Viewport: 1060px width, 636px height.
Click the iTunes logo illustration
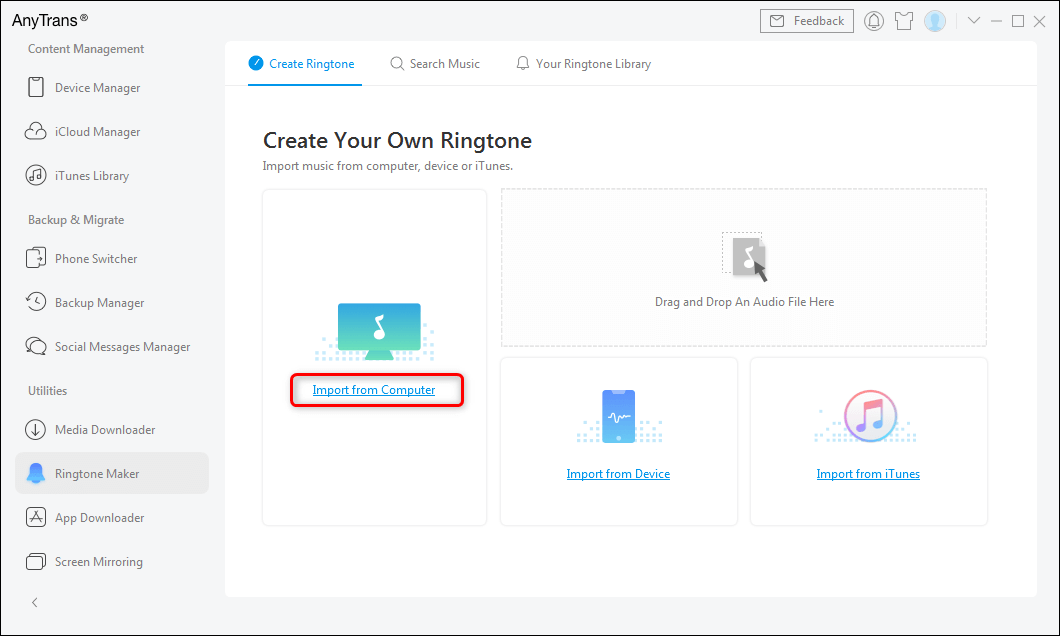pos(870,416)
